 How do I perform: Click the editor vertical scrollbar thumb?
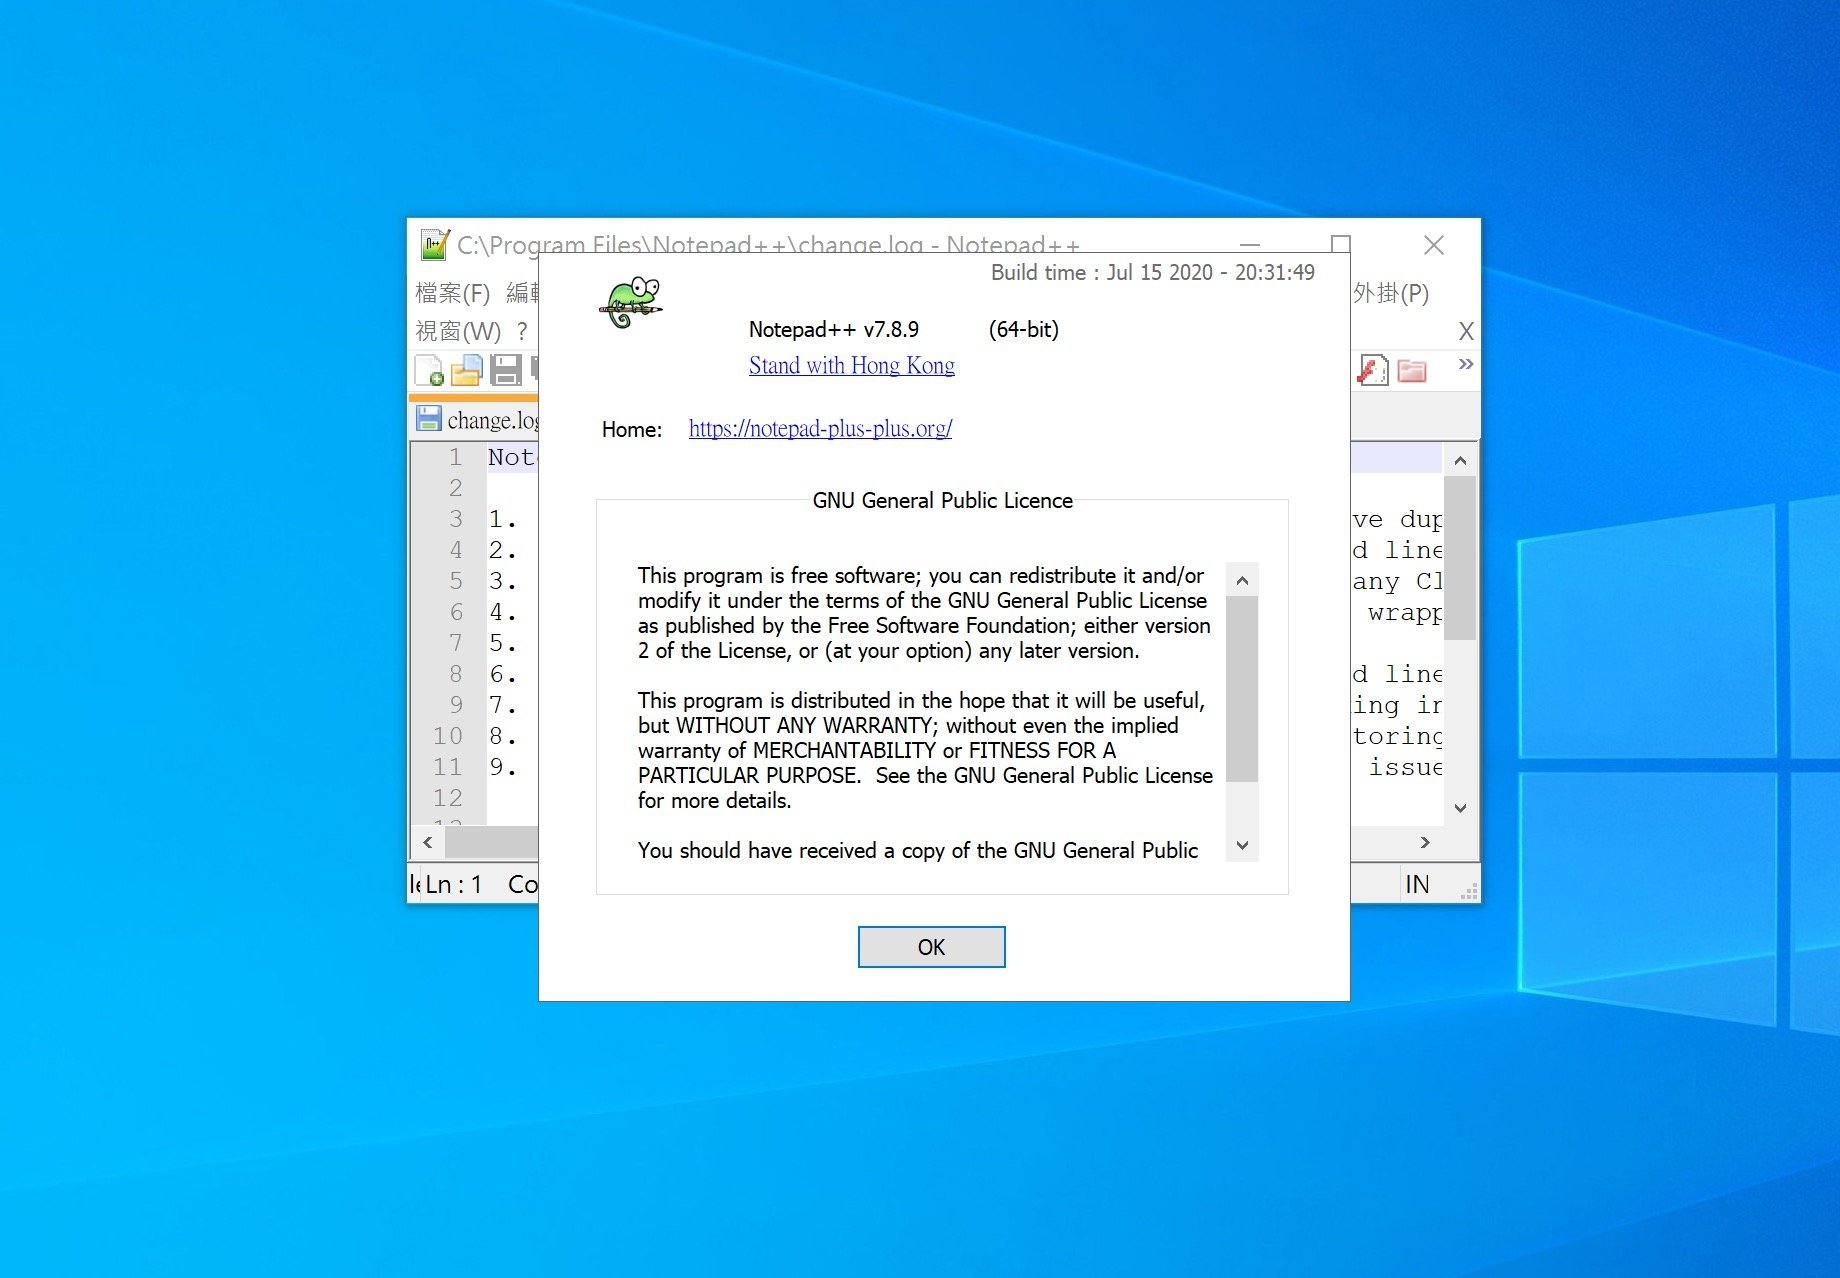[x=1460, y=558]
